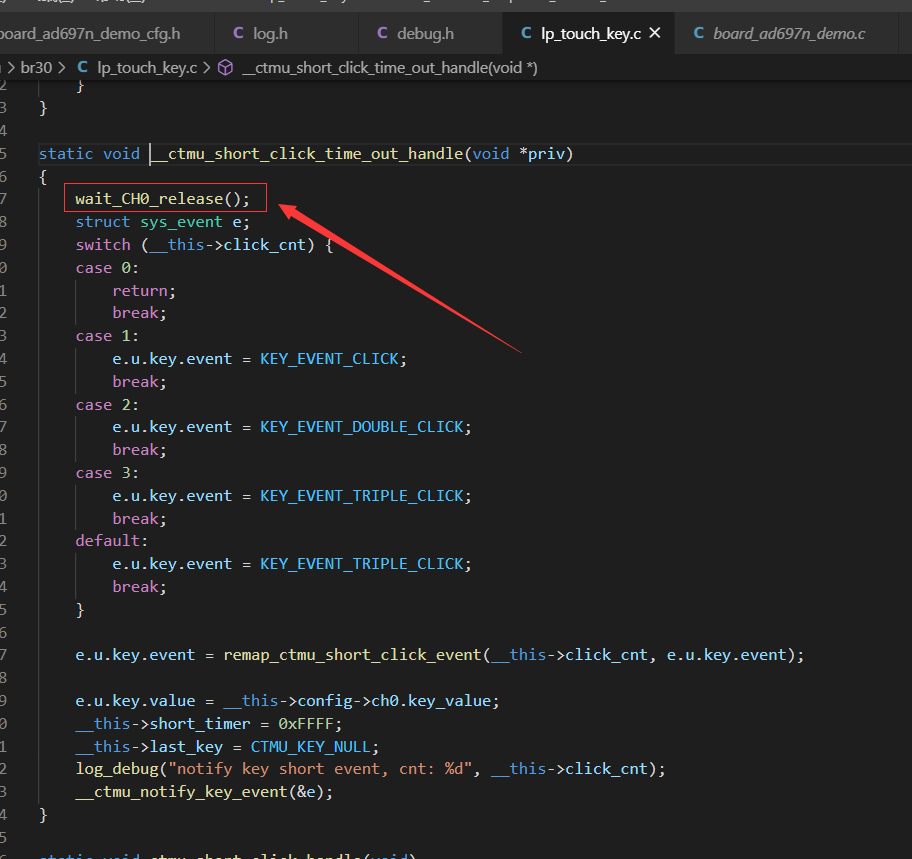The height and width of the screenshot is (859, 912).
Task: Open the board_ad697n_demo_cfg.h tab
Action: click(90, 34)
